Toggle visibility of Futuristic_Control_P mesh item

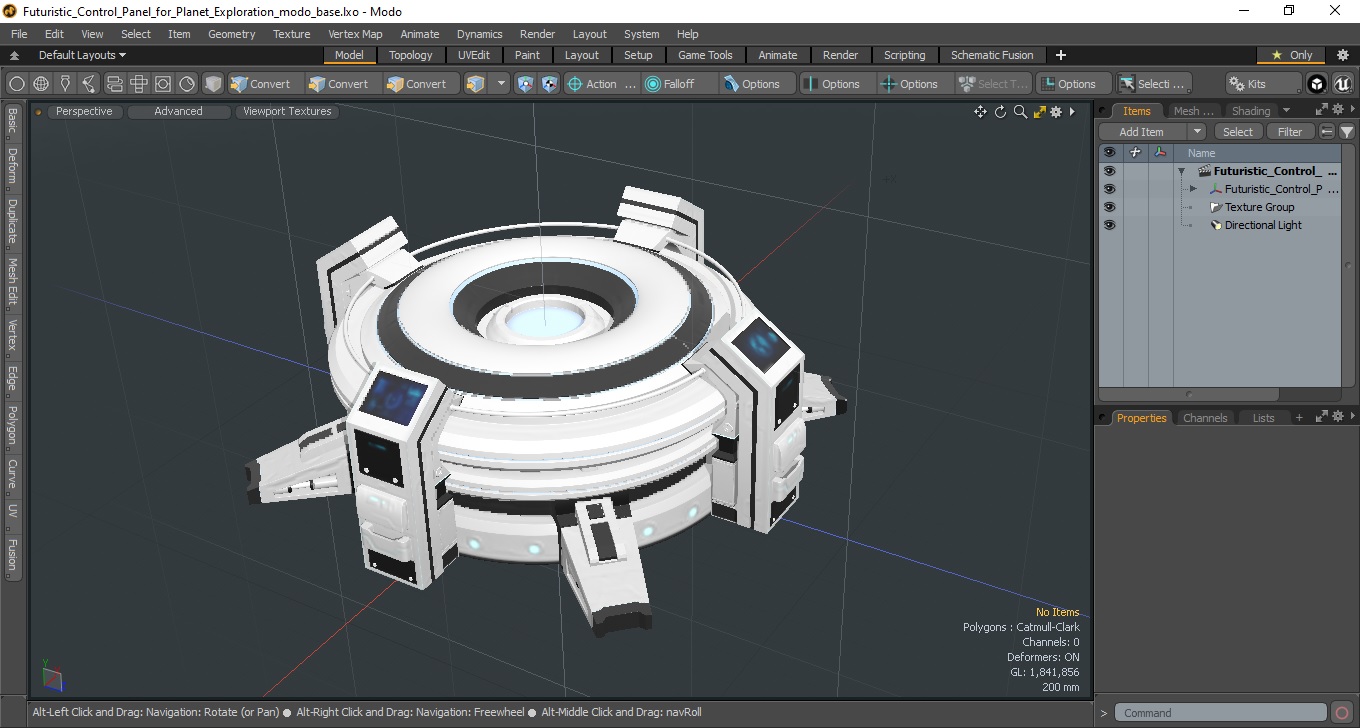pos(1109,189)
